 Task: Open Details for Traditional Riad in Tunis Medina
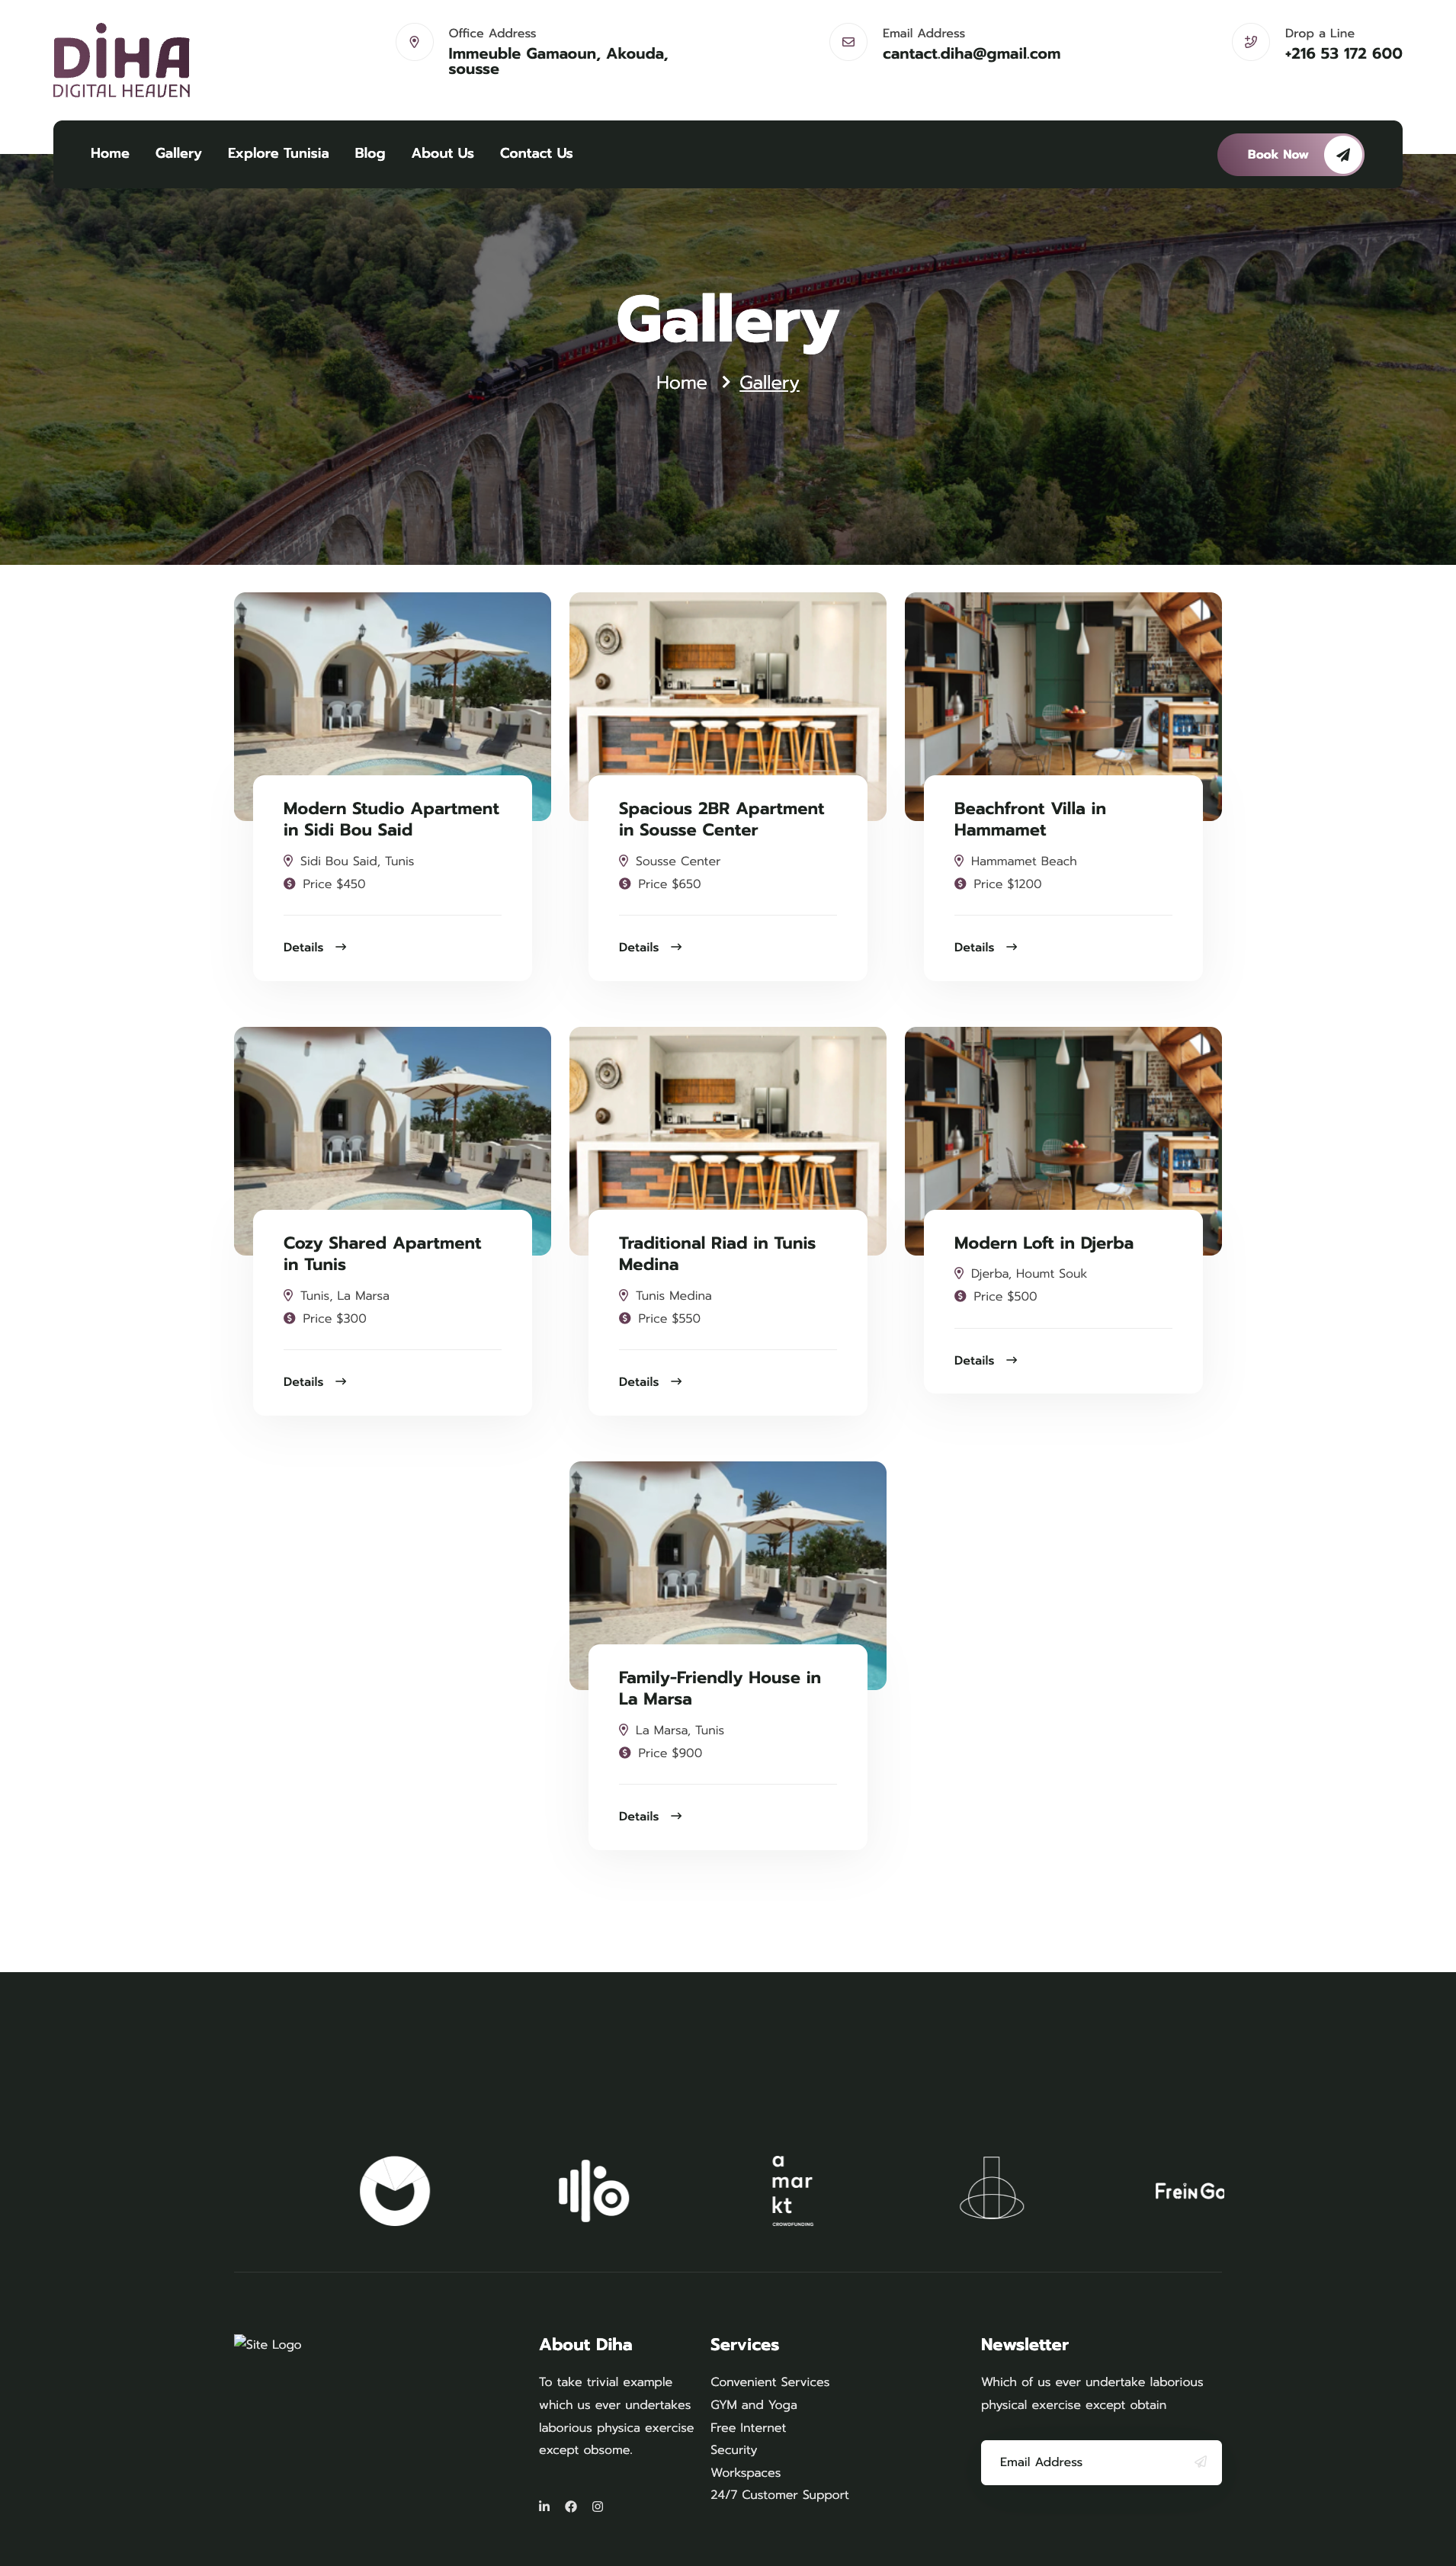pos(650,1382)
